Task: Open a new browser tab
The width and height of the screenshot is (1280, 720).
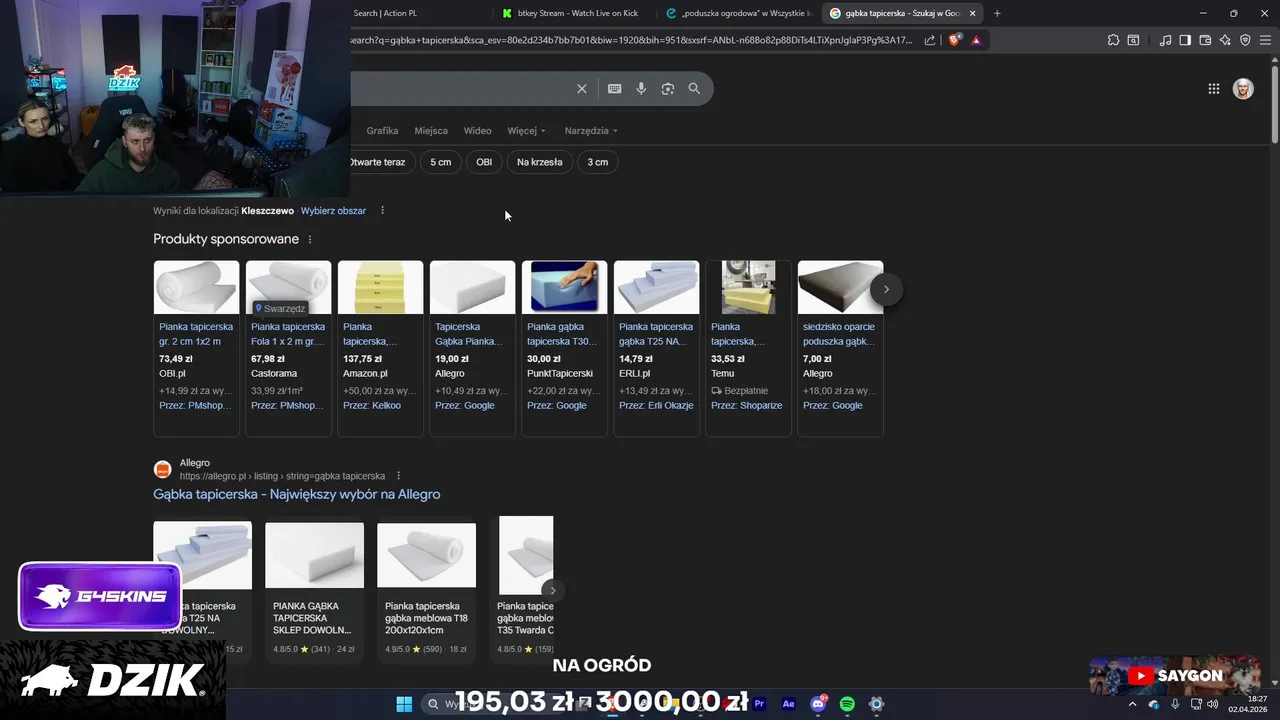Action: (x=997, y=13)
